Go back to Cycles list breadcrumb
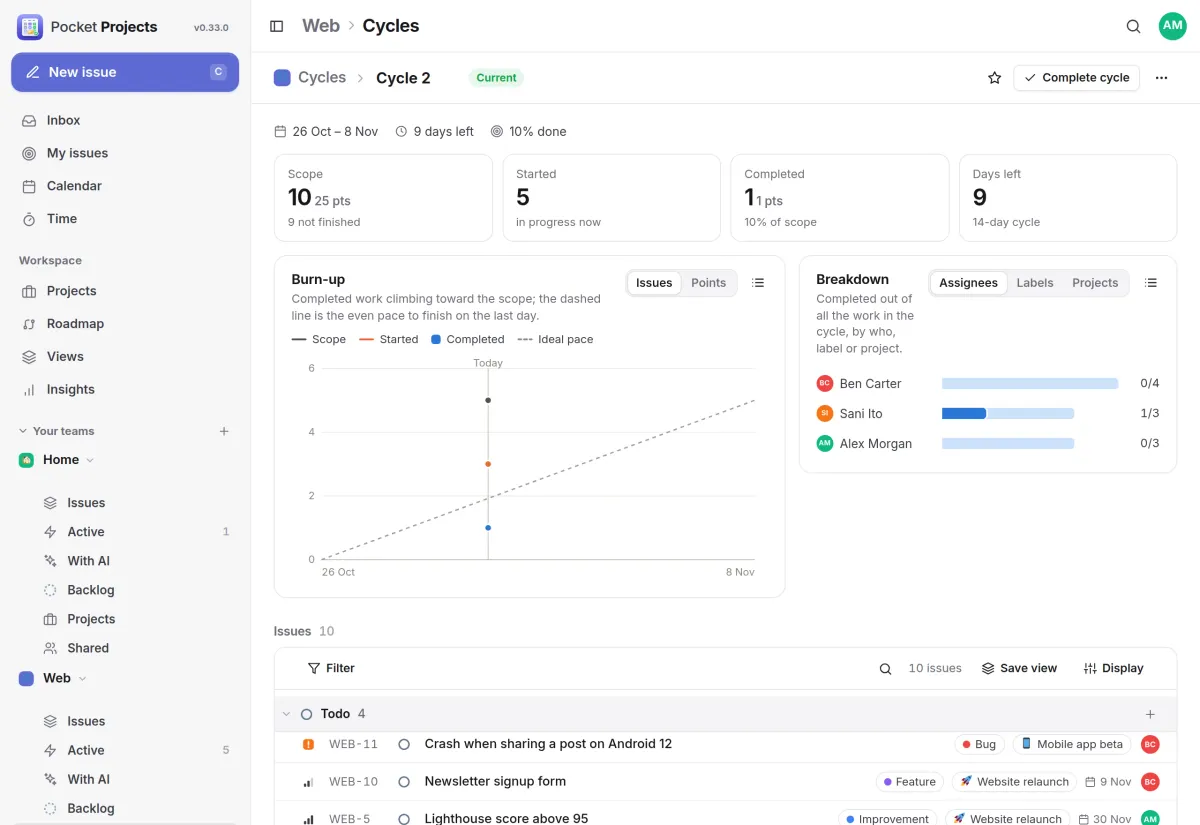 322,78
